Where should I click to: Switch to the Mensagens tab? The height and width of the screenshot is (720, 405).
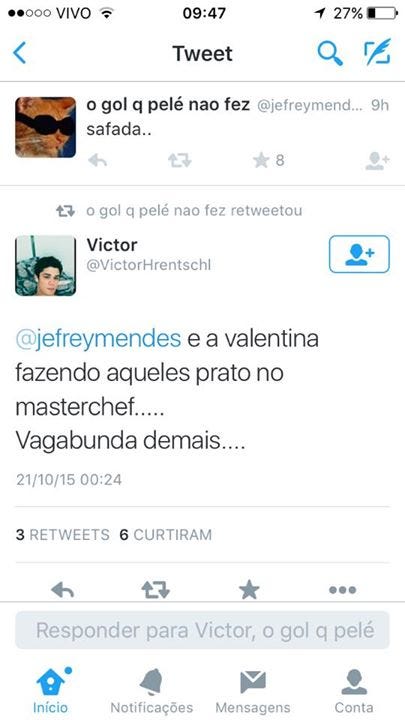253,691
